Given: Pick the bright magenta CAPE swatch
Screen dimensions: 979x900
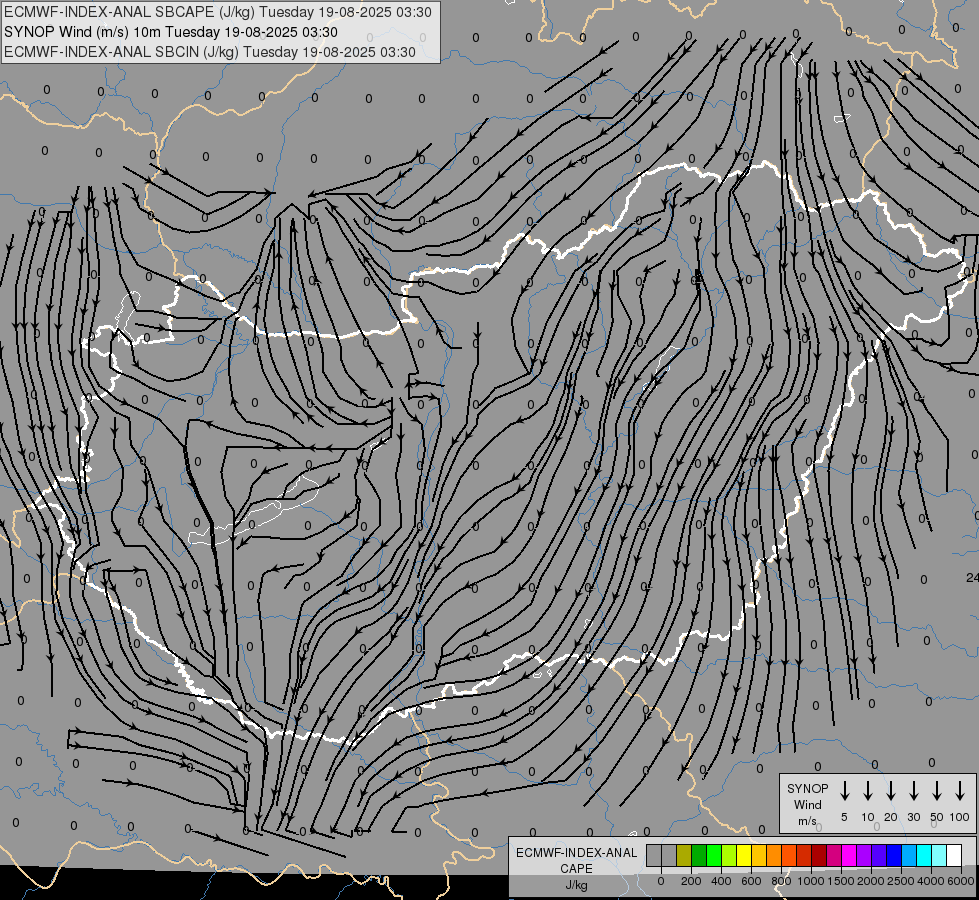Looking at the screenshot, I should point(849,855).
